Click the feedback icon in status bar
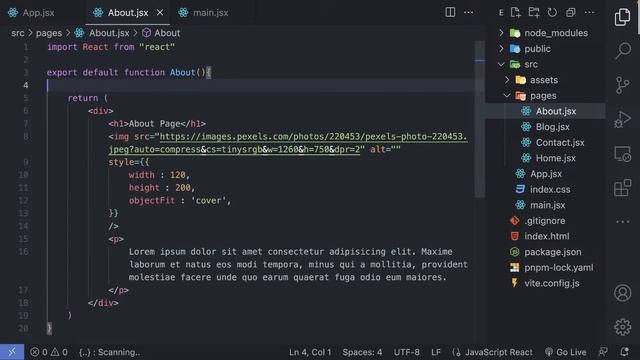 tap(603, 352)
